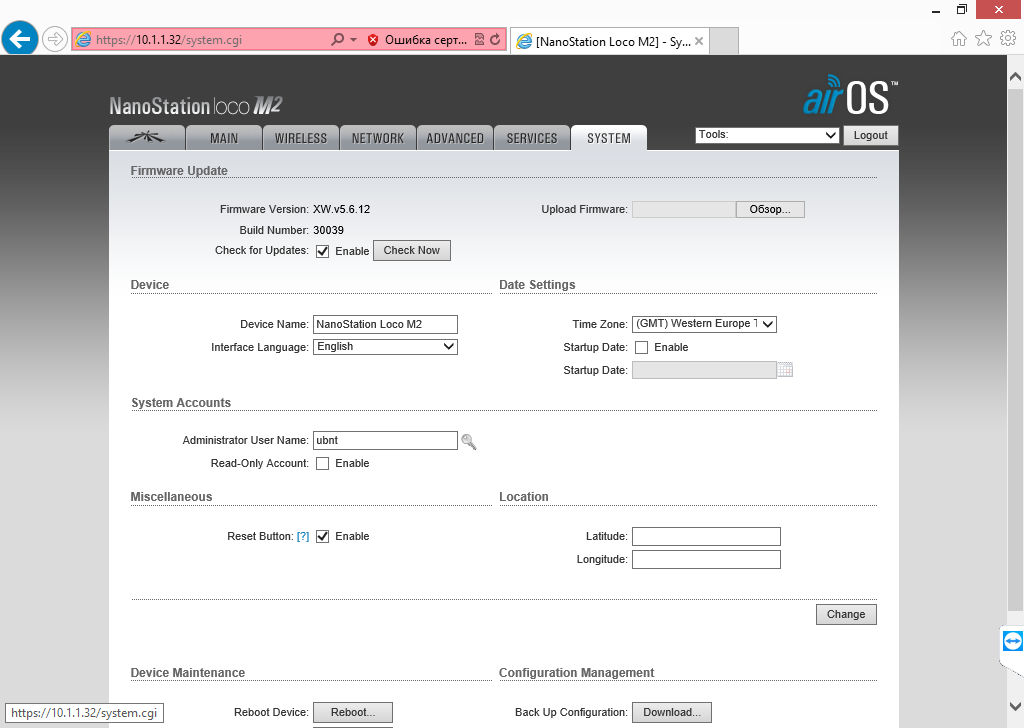
Task: Open browser Favorites star icon
Action: [983, 39]
